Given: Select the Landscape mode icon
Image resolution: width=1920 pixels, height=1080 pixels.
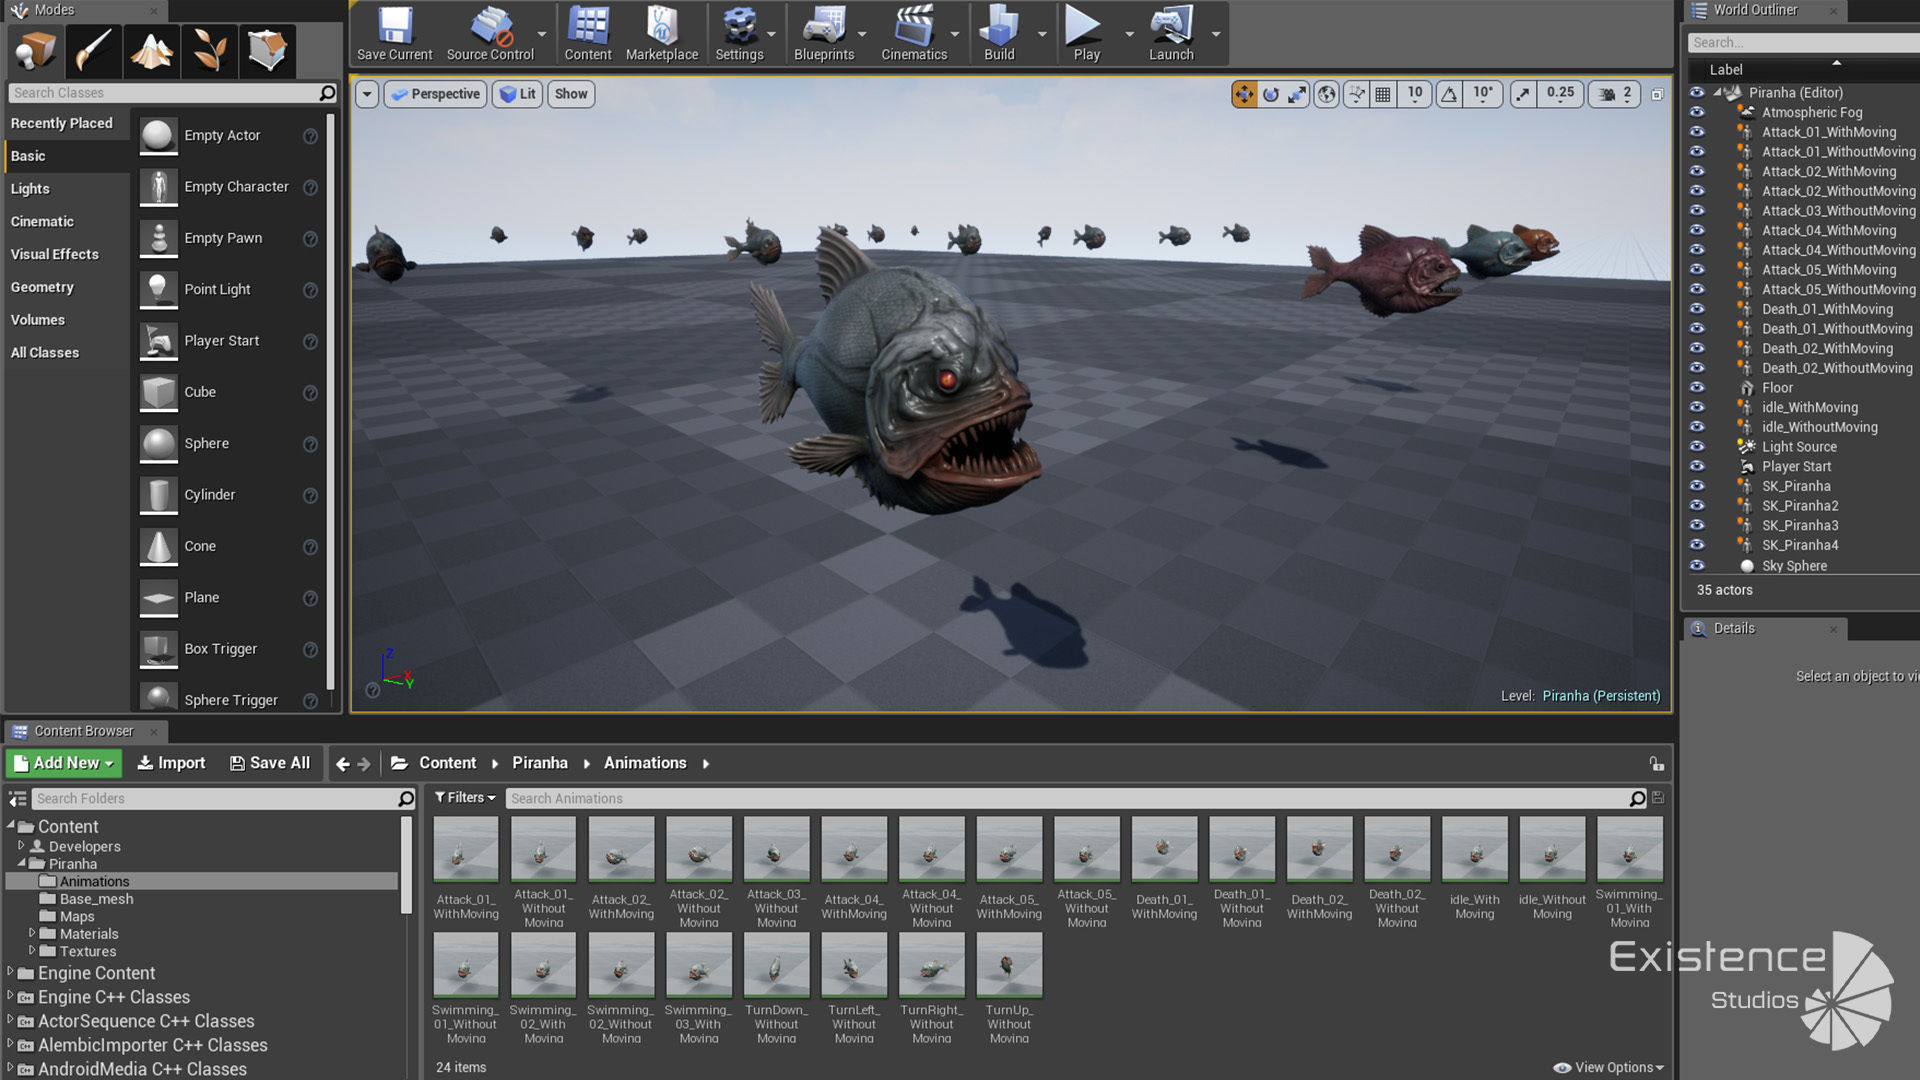Looking at the screenshot, I should 151,50.
